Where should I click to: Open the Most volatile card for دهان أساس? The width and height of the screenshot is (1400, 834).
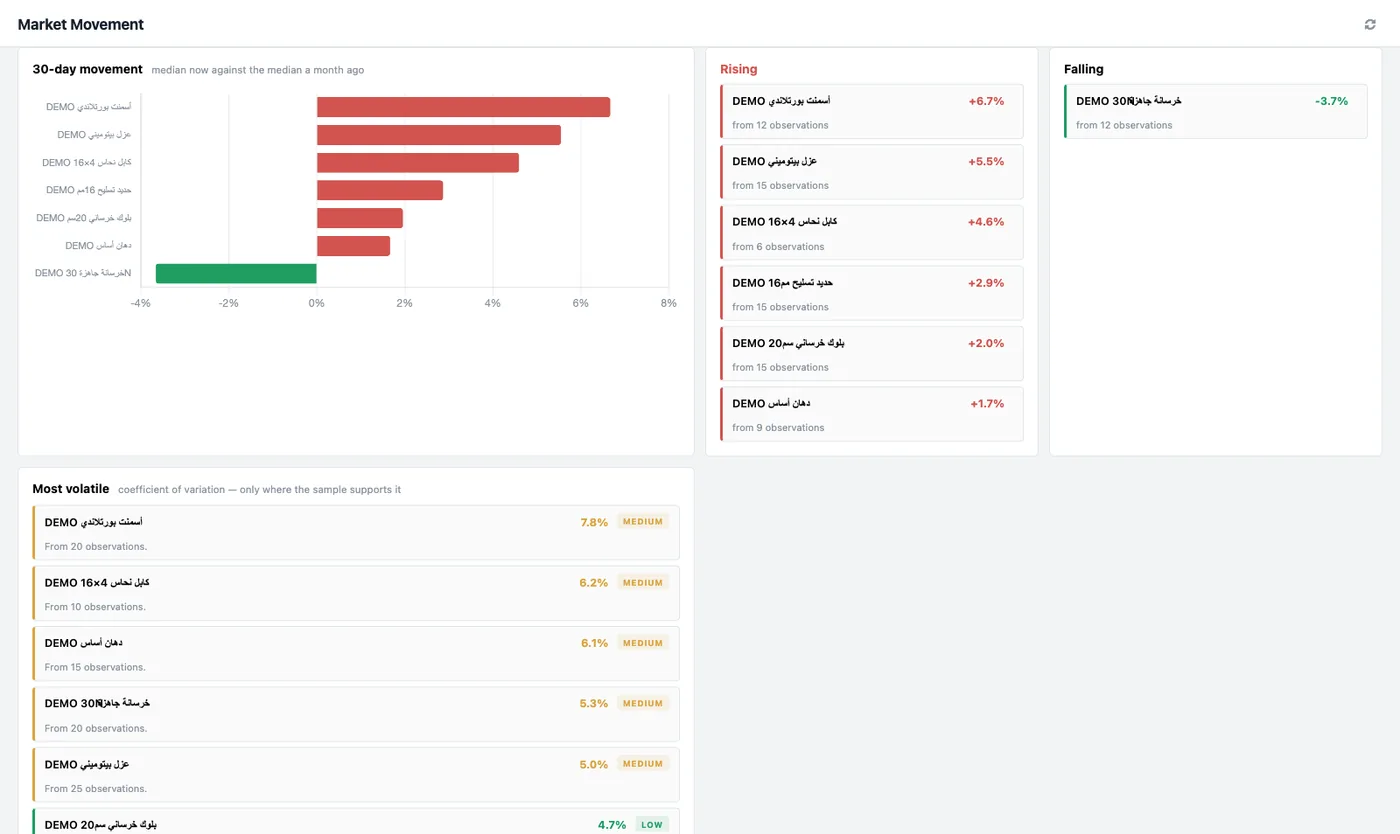(x=356, y=654)
